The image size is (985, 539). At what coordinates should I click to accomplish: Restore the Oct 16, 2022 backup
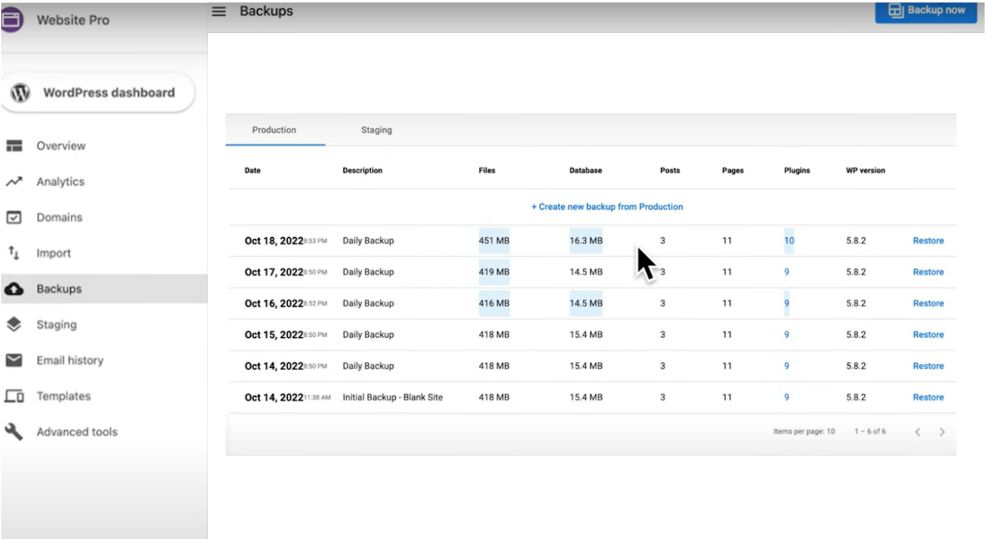coord(928,303)
